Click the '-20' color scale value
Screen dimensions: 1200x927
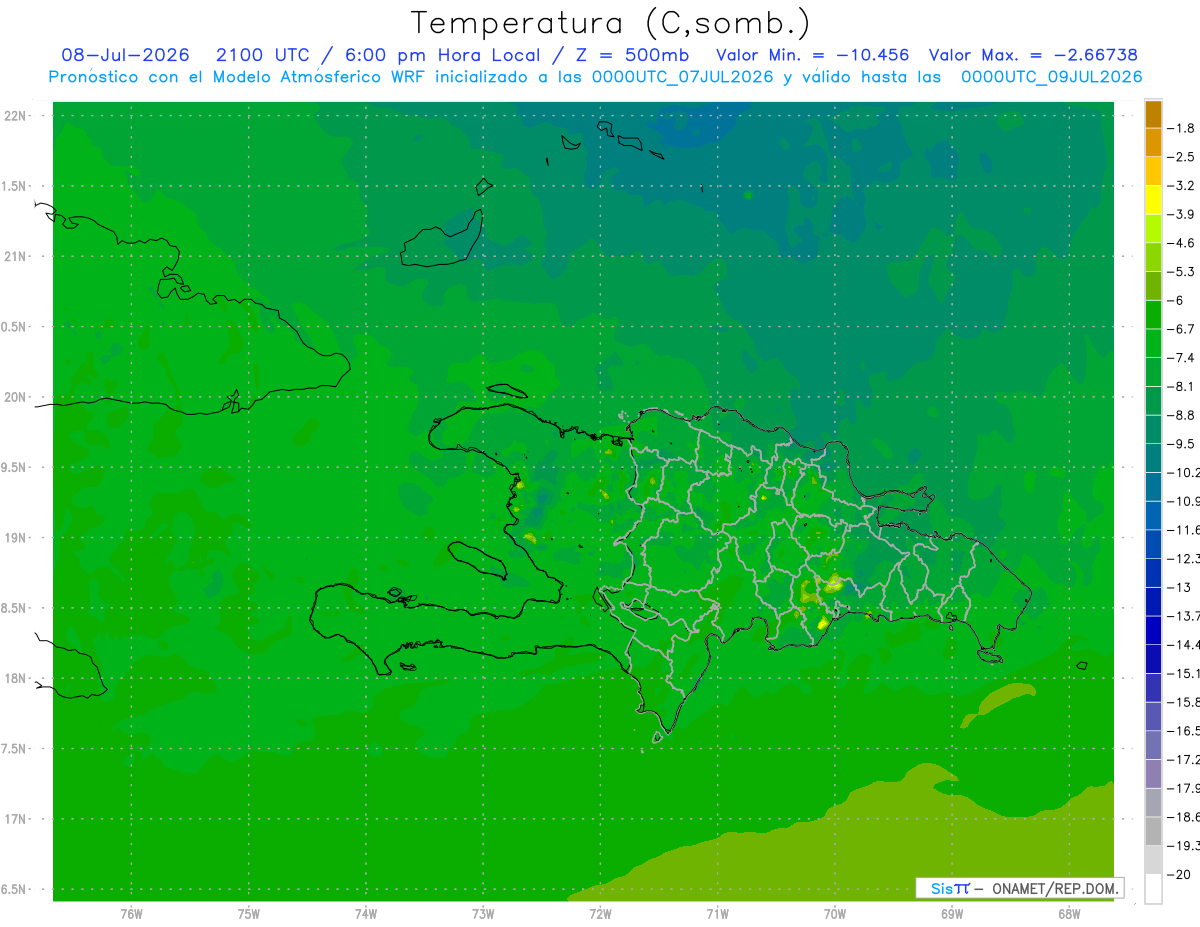(1177, 875)
